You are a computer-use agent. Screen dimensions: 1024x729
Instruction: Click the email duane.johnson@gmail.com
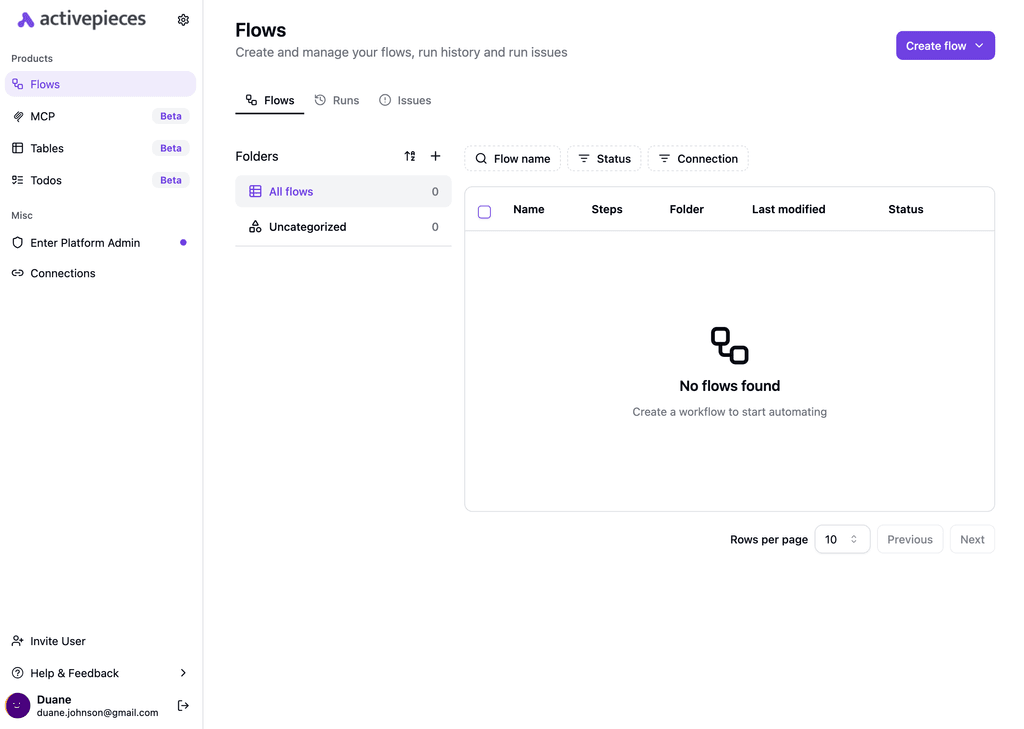(x=97, y=713)
